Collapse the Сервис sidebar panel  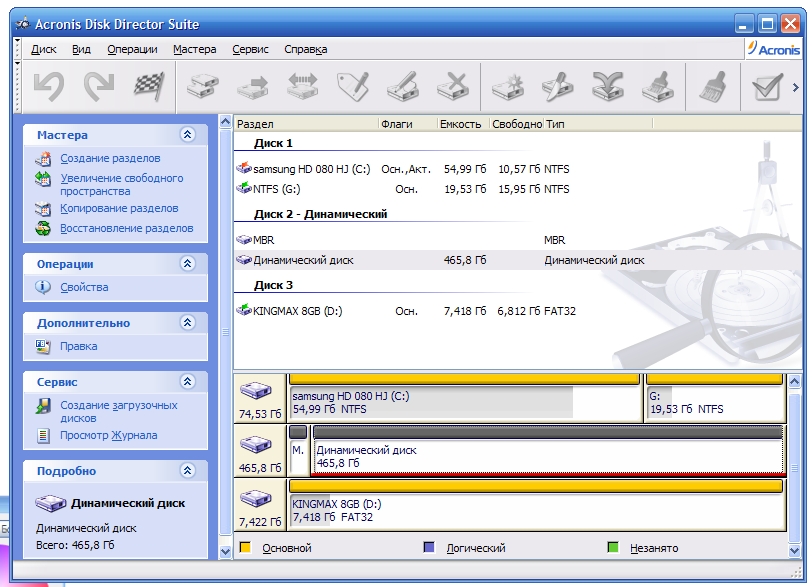click(187, 381)
